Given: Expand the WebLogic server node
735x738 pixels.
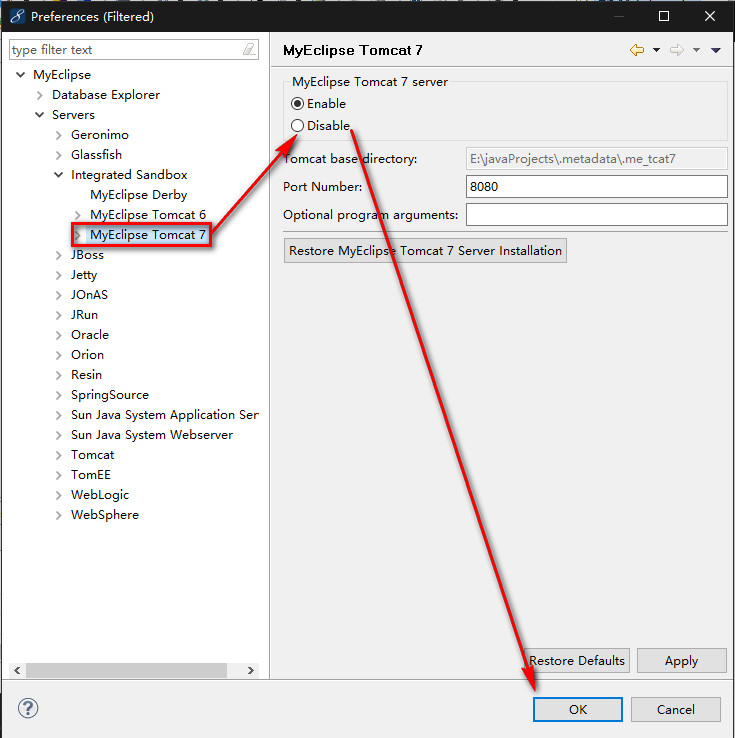Looking at the screenshot, I should tap(58, 495).
